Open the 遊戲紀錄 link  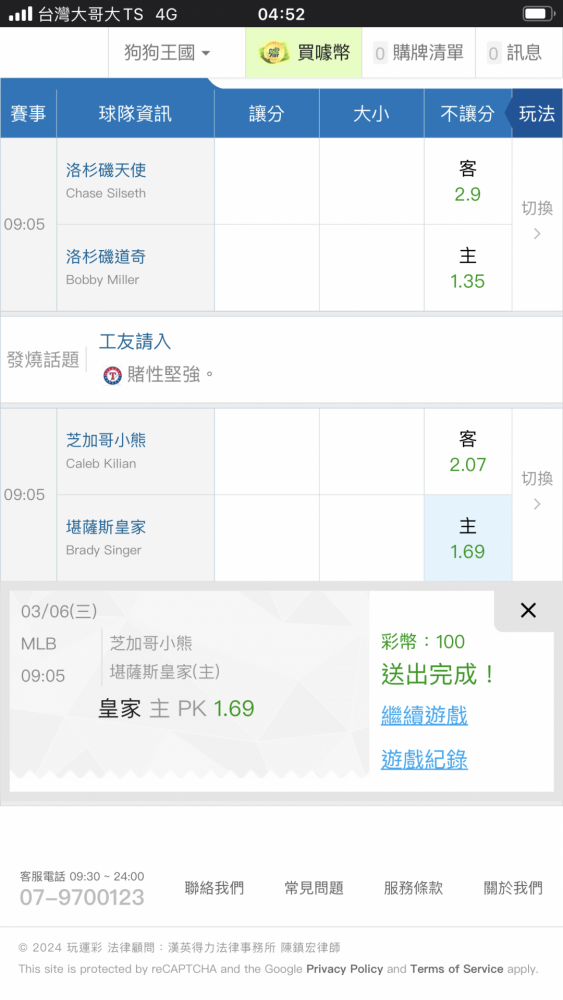424,760
